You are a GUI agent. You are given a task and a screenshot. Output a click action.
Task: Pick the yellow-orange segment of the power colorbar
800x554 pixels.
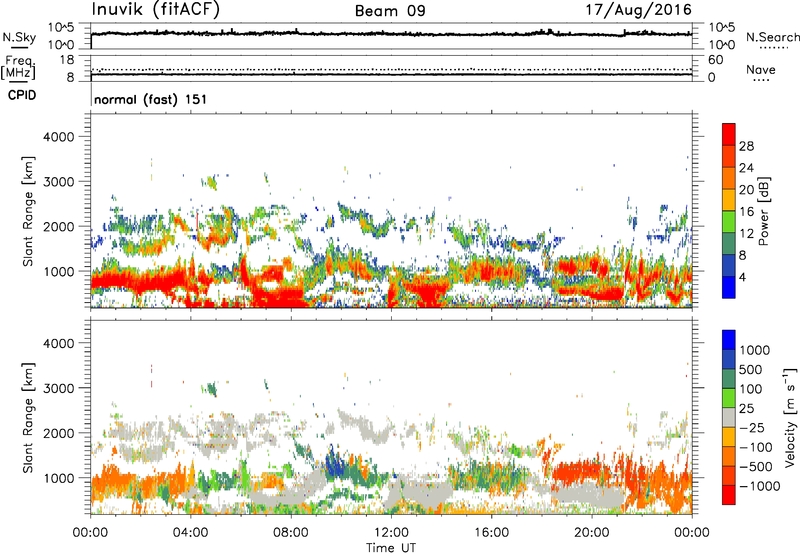point(729,199)
